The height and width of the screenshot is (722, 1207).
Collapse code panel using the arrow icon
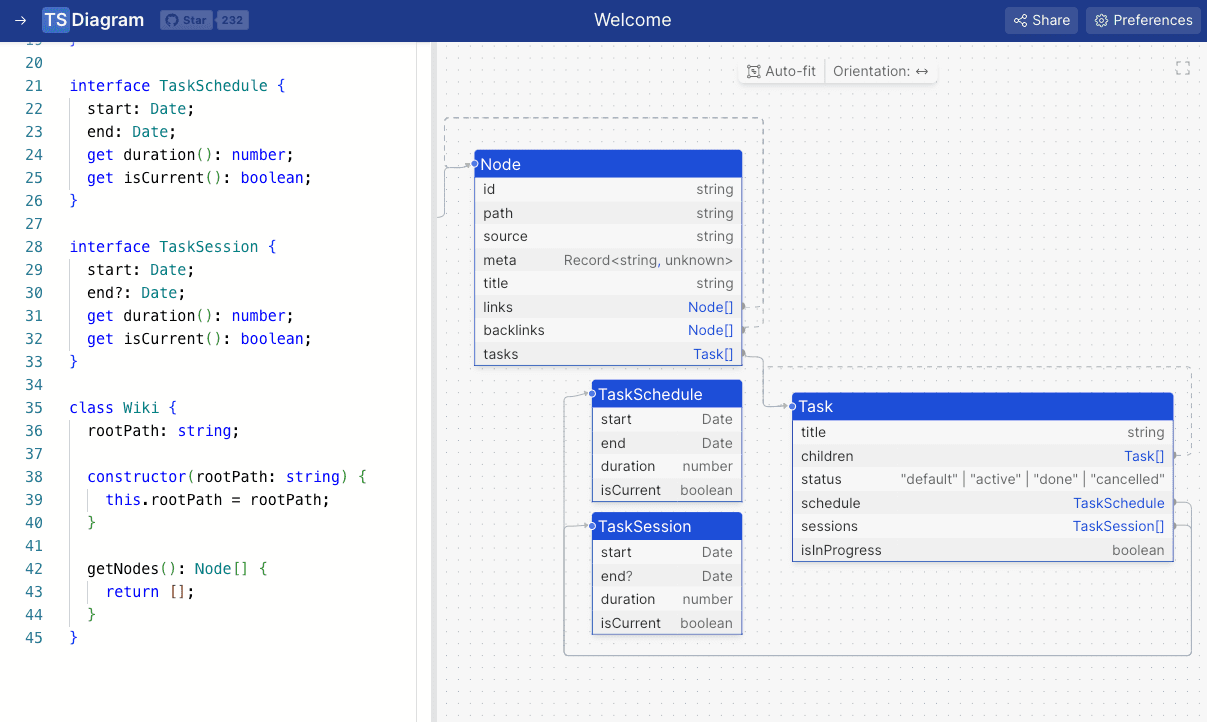point(20,19)
